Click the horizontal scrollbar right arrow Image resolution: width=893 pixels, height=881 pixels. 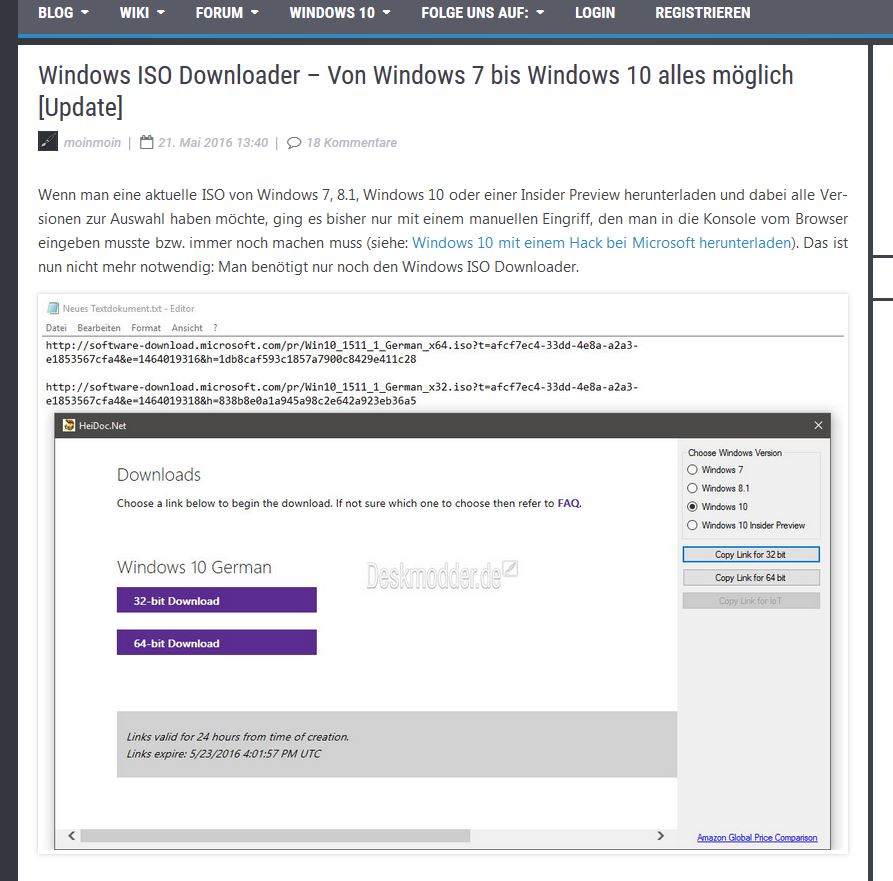661,835
